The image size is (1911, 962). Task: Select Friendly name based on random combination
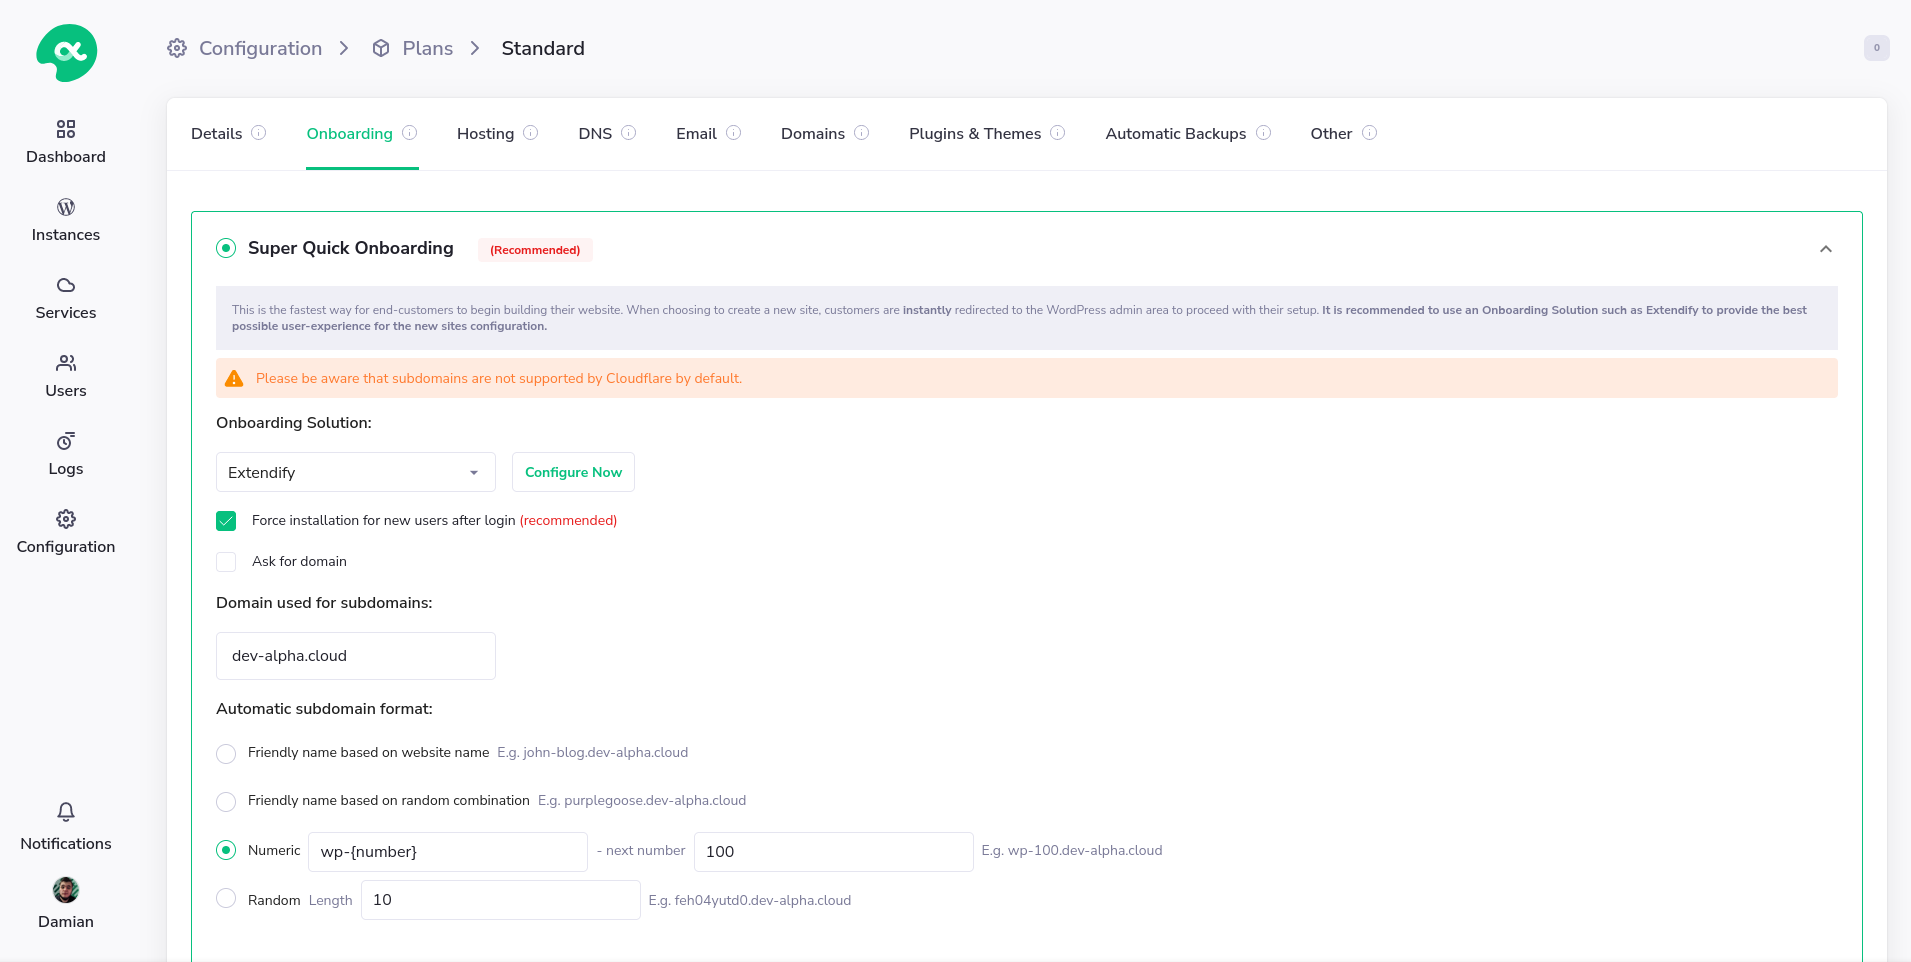coord(226,802)
